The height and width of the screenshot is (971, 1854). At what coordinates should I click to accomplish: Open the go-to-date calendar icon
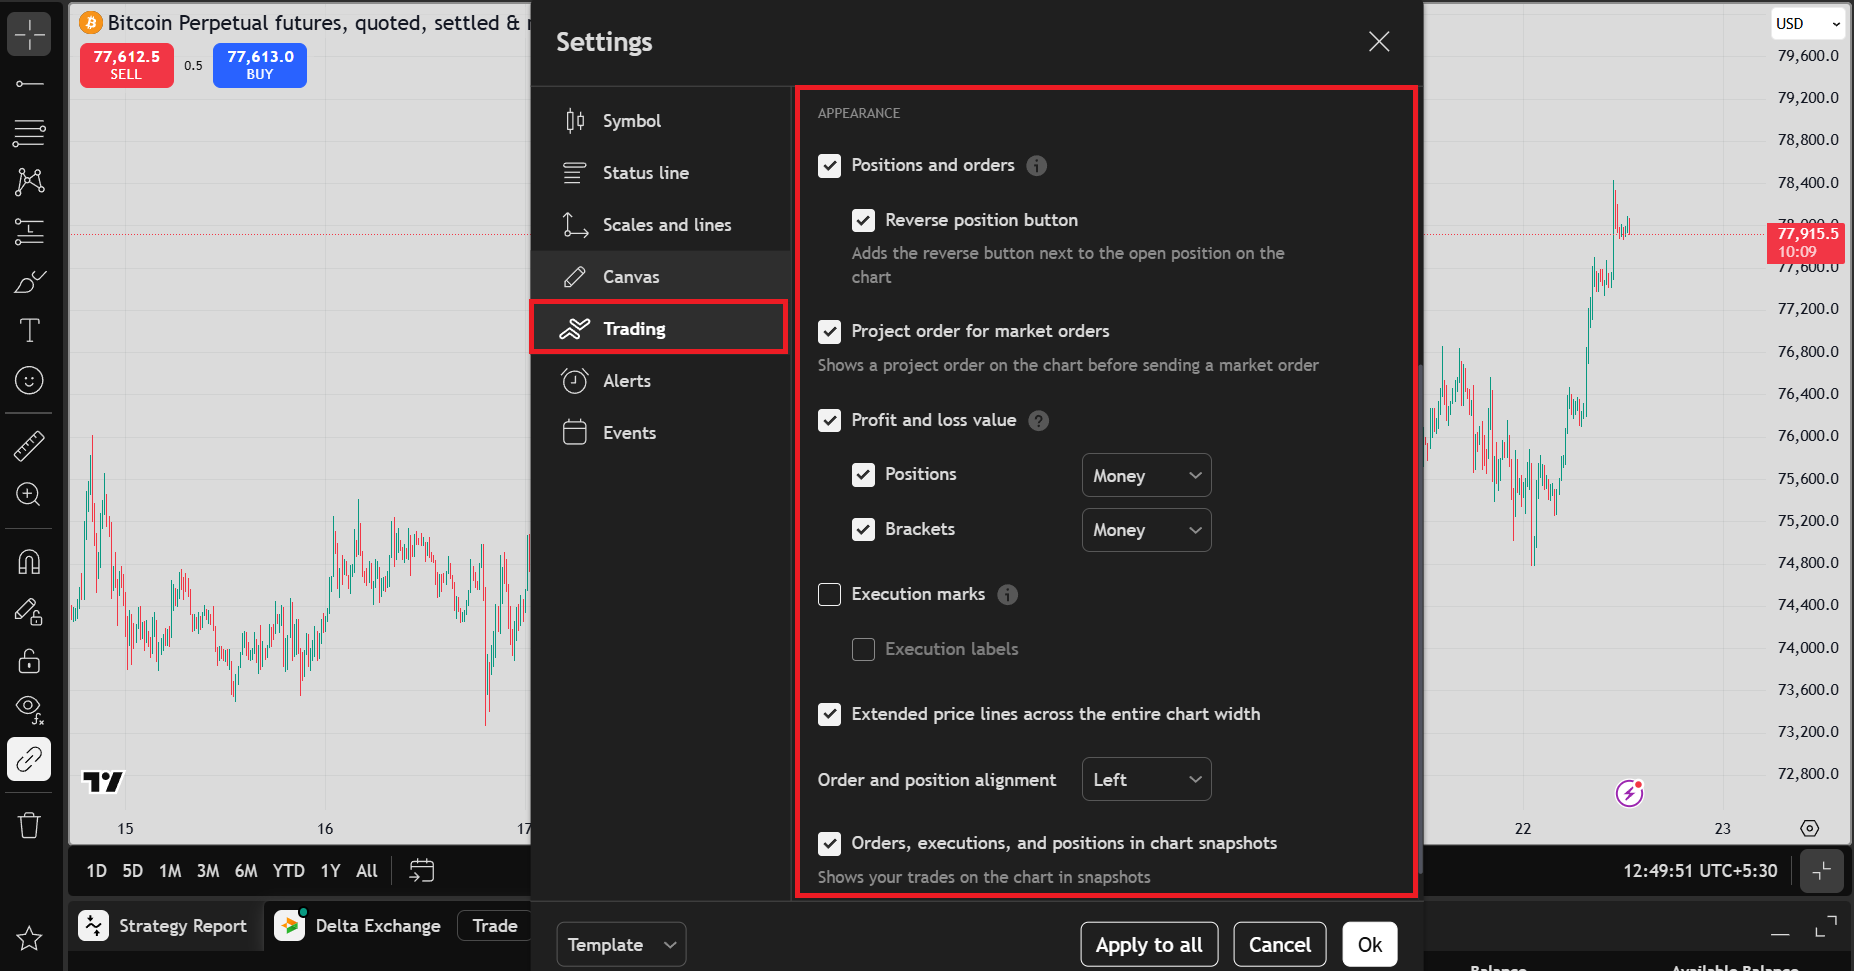click(422, 871)
